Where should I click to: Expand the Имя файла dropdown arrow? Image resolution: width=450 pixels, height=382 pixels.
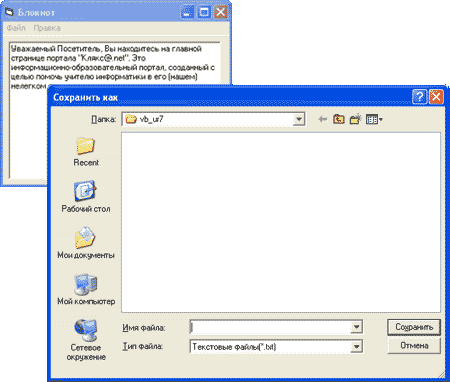click(356, 327)
